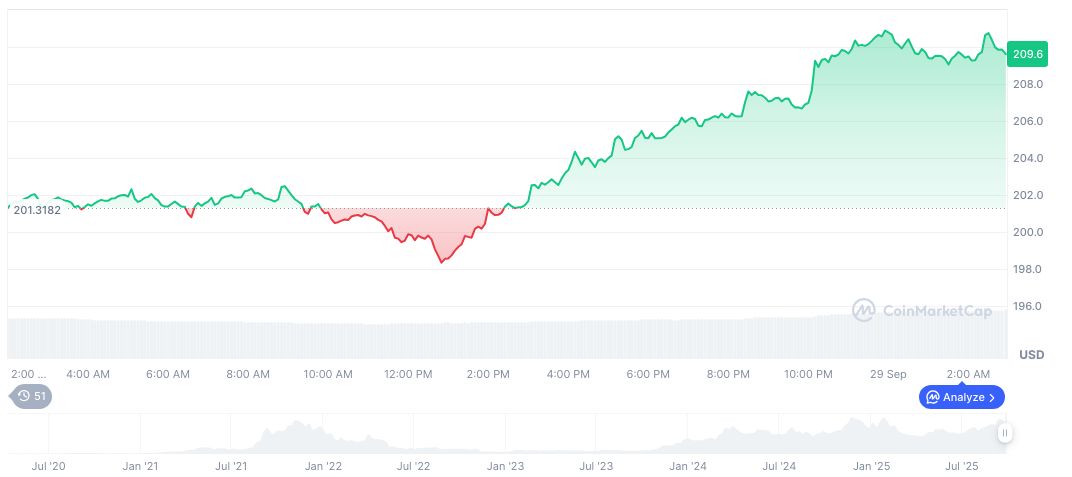Click Jan '24 on the overview timeline
Screen dimensions: 1072x477
(x=687, y=466)
